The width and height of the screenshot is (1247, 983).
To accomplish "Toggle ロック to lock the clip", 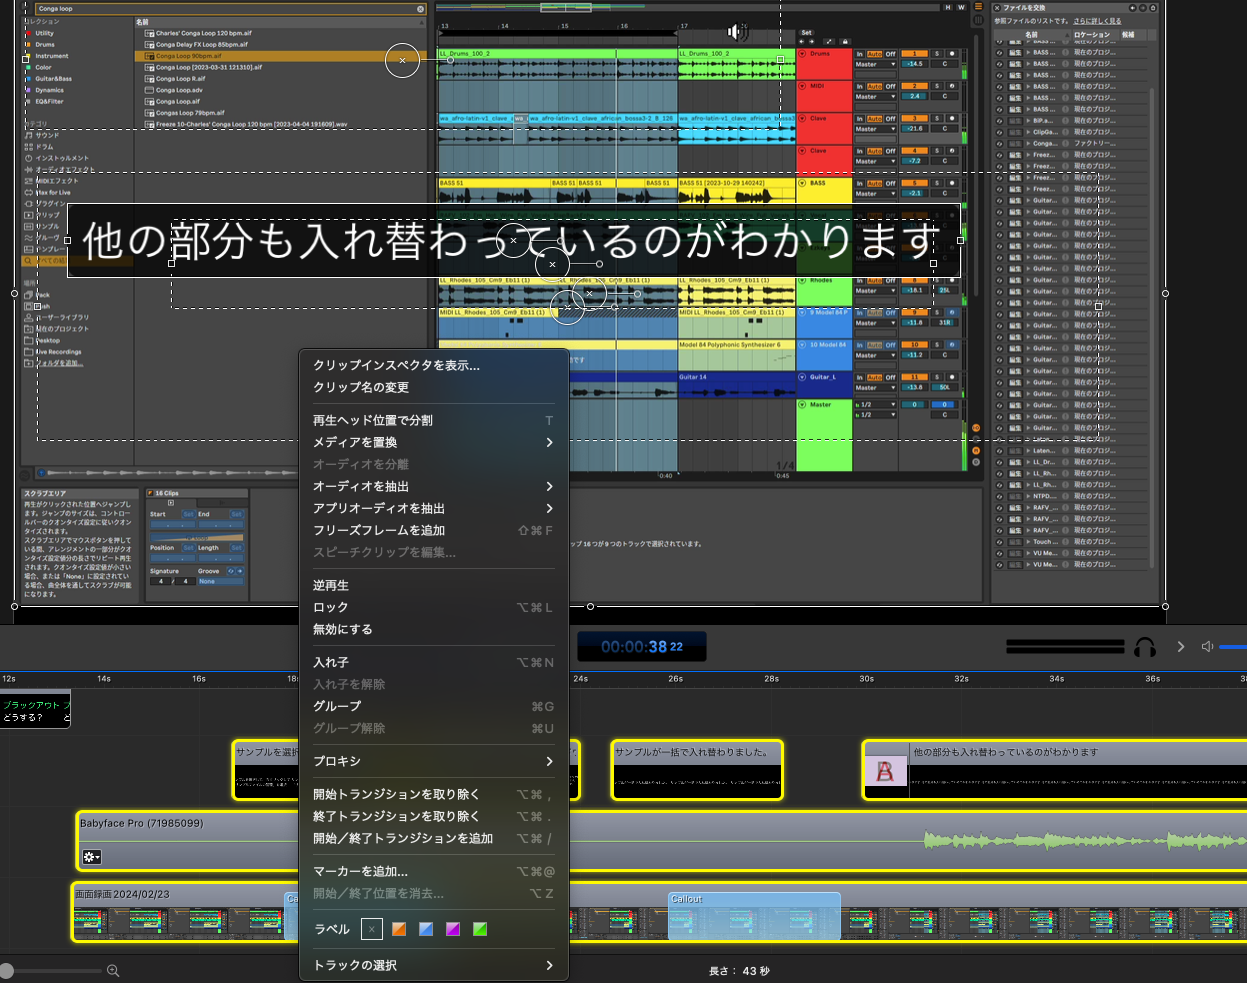I will (x=331, y=607).
